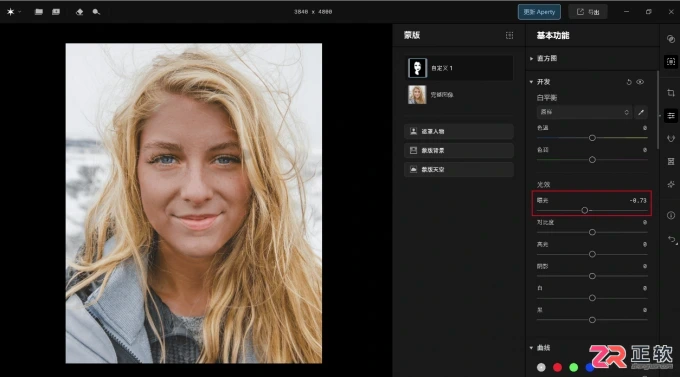Click the 光效 light section label
This screenshot has height=377, width=680.
point(543,185)
